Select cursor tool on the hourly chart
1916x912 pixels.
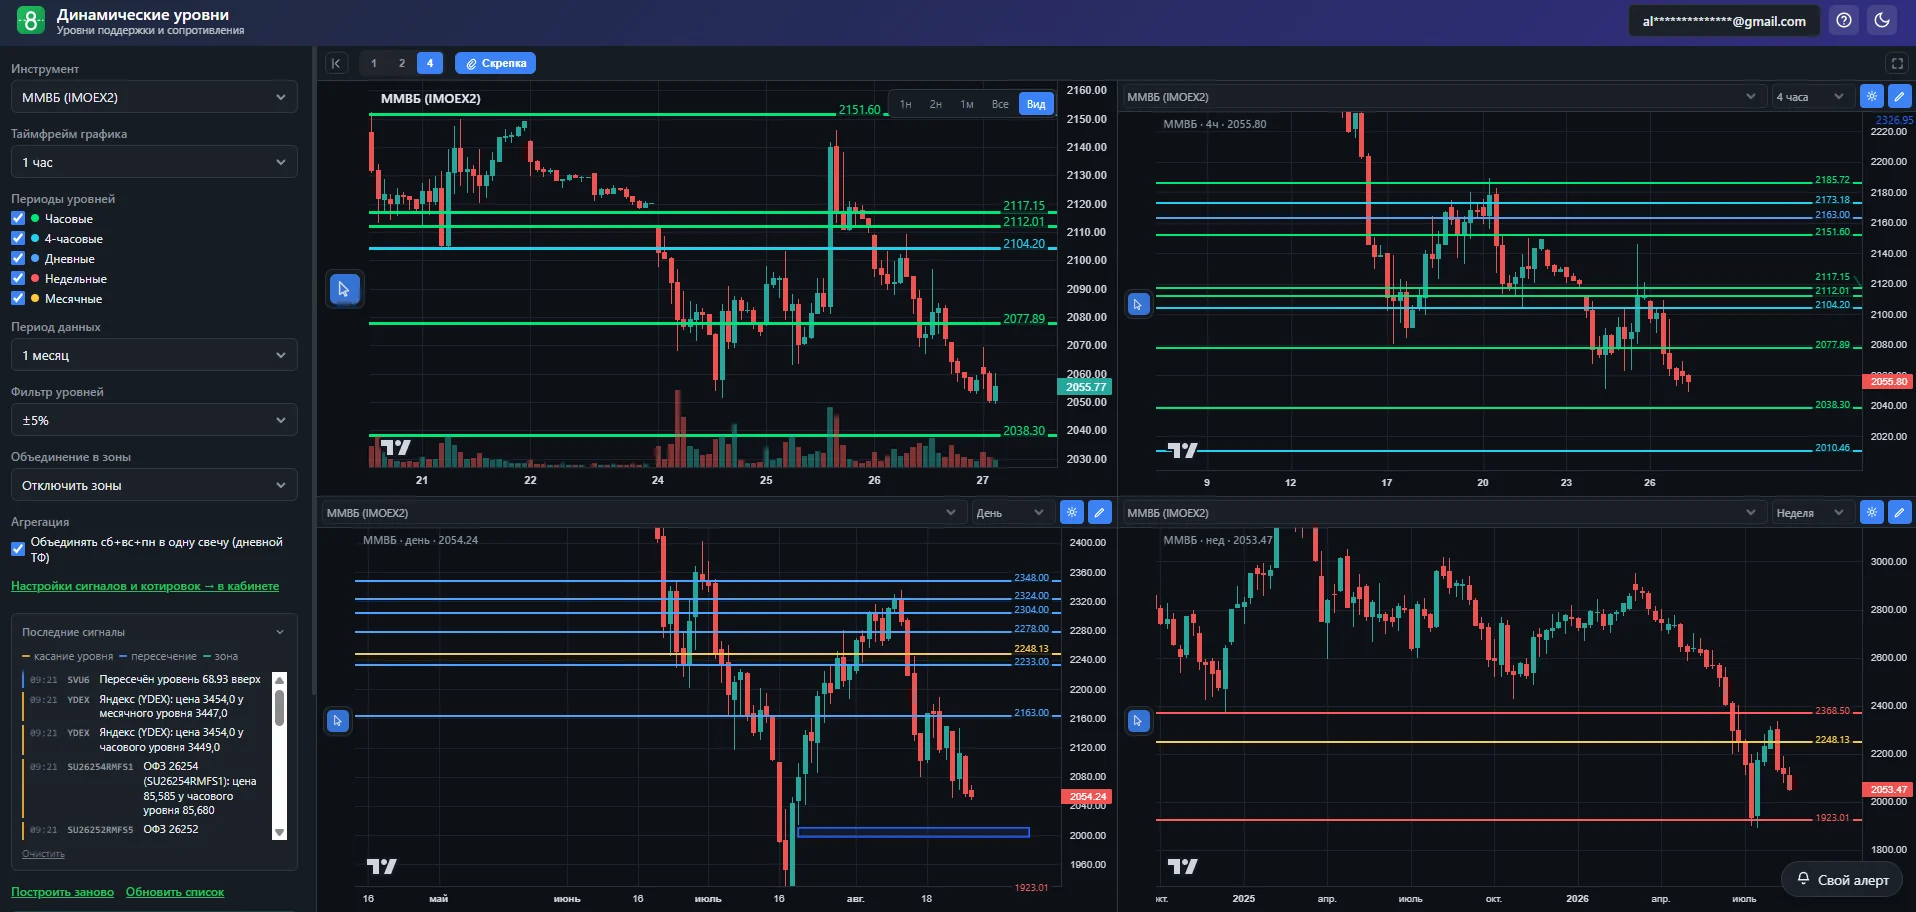pyautogui.click(x=344, y=289)
